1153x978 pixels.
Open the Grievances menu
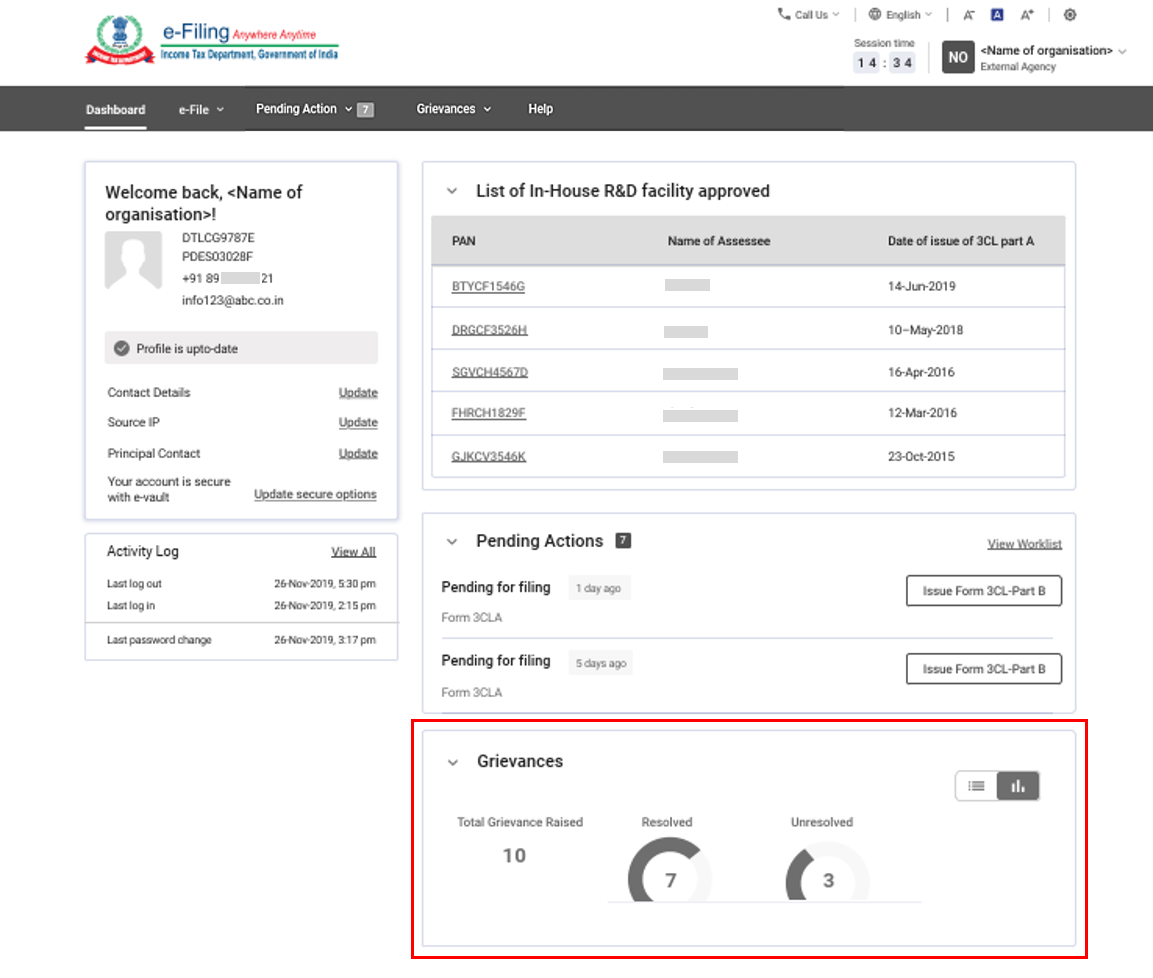[447, 109]
